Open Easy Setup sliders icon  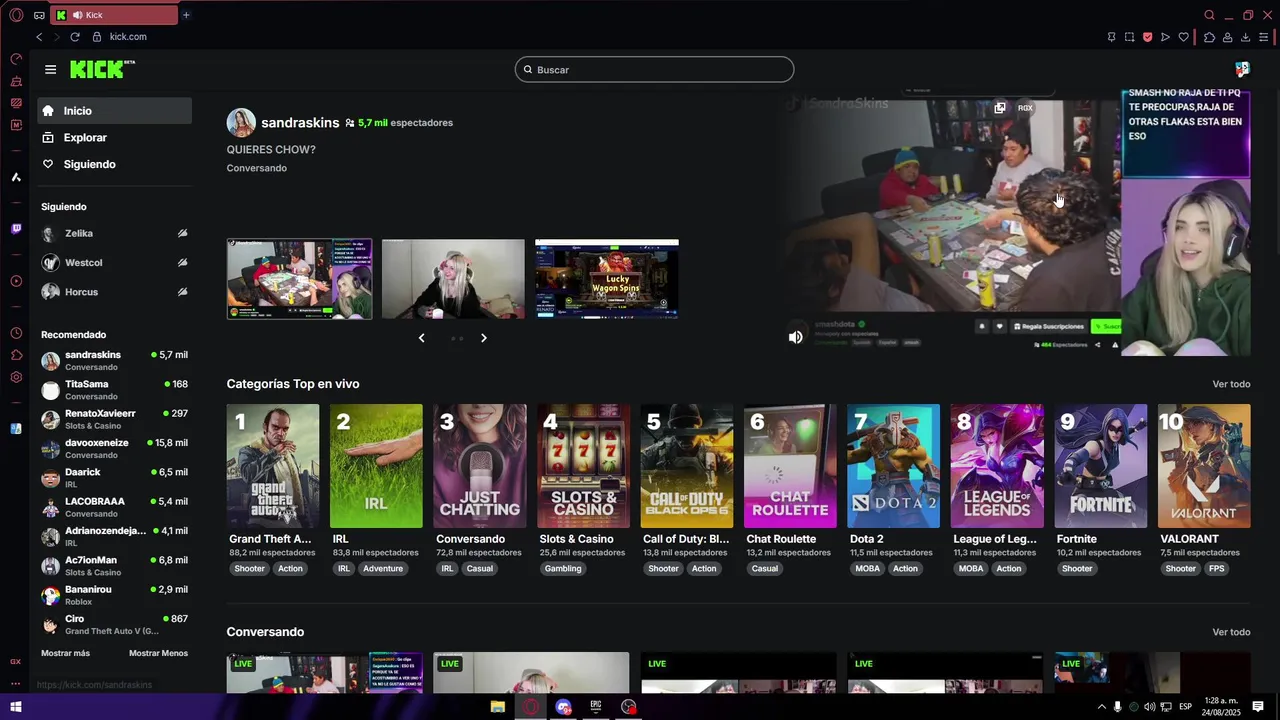tap(1266, 37)
